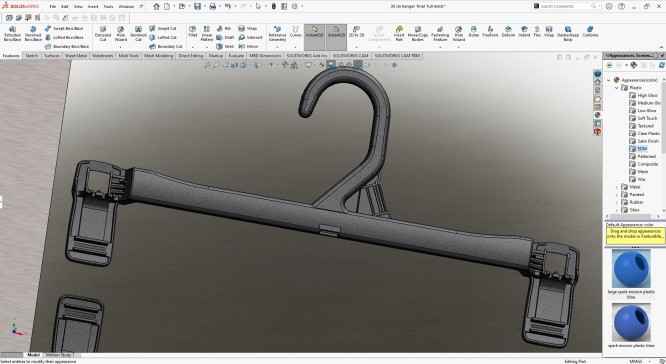
Task: Select the Revolved Boss/Base tool
Action: 33,34
